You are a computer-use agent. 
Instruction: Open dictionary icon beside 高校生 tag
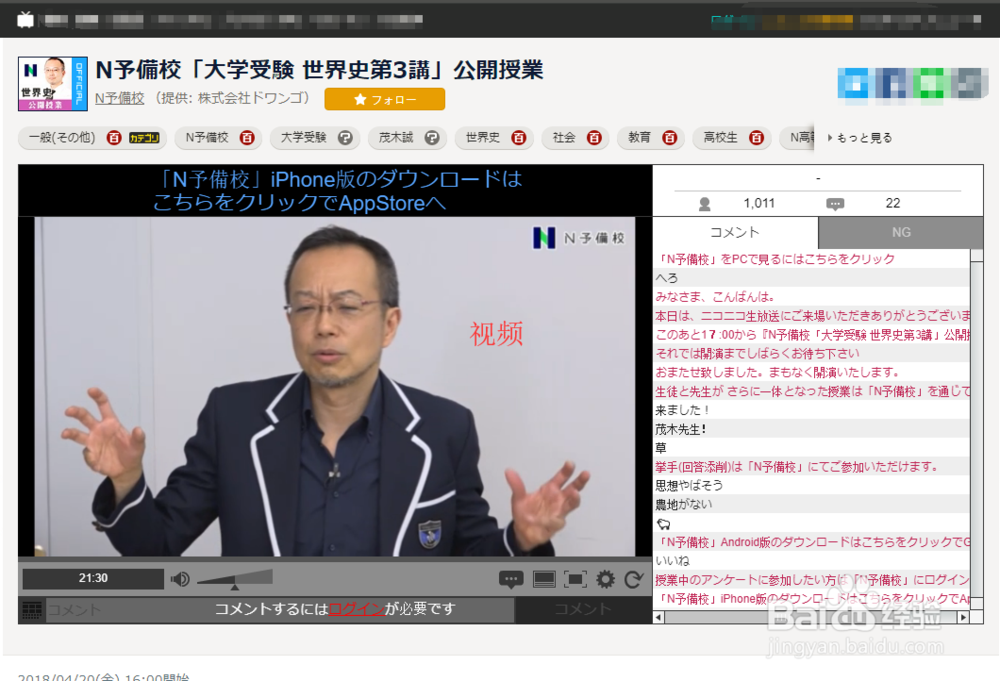pyautogui.click(x=756, y=138)
